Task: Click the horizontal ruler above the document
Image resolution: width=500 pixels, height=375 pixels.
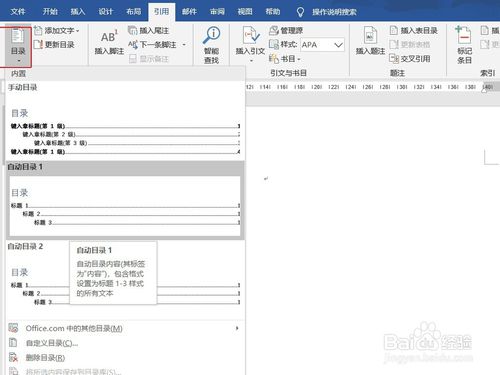Action: click(372, 87)
